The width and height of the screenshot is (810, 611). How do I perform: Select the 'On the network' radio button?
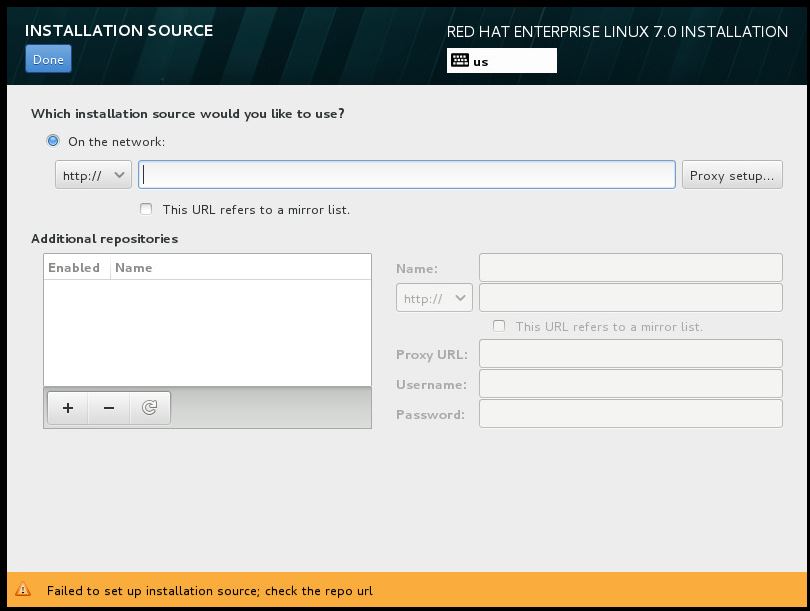point(53,141)
